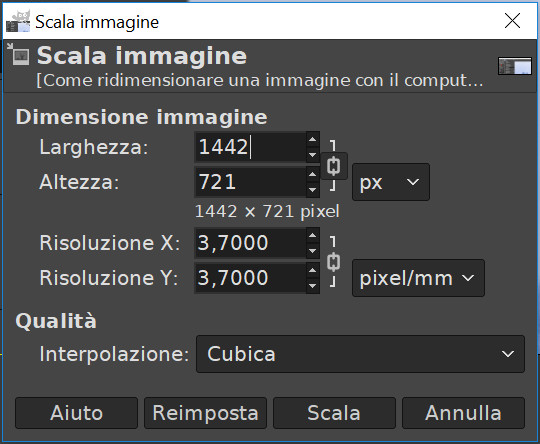Click the Scala button to apply

point(334,413)
